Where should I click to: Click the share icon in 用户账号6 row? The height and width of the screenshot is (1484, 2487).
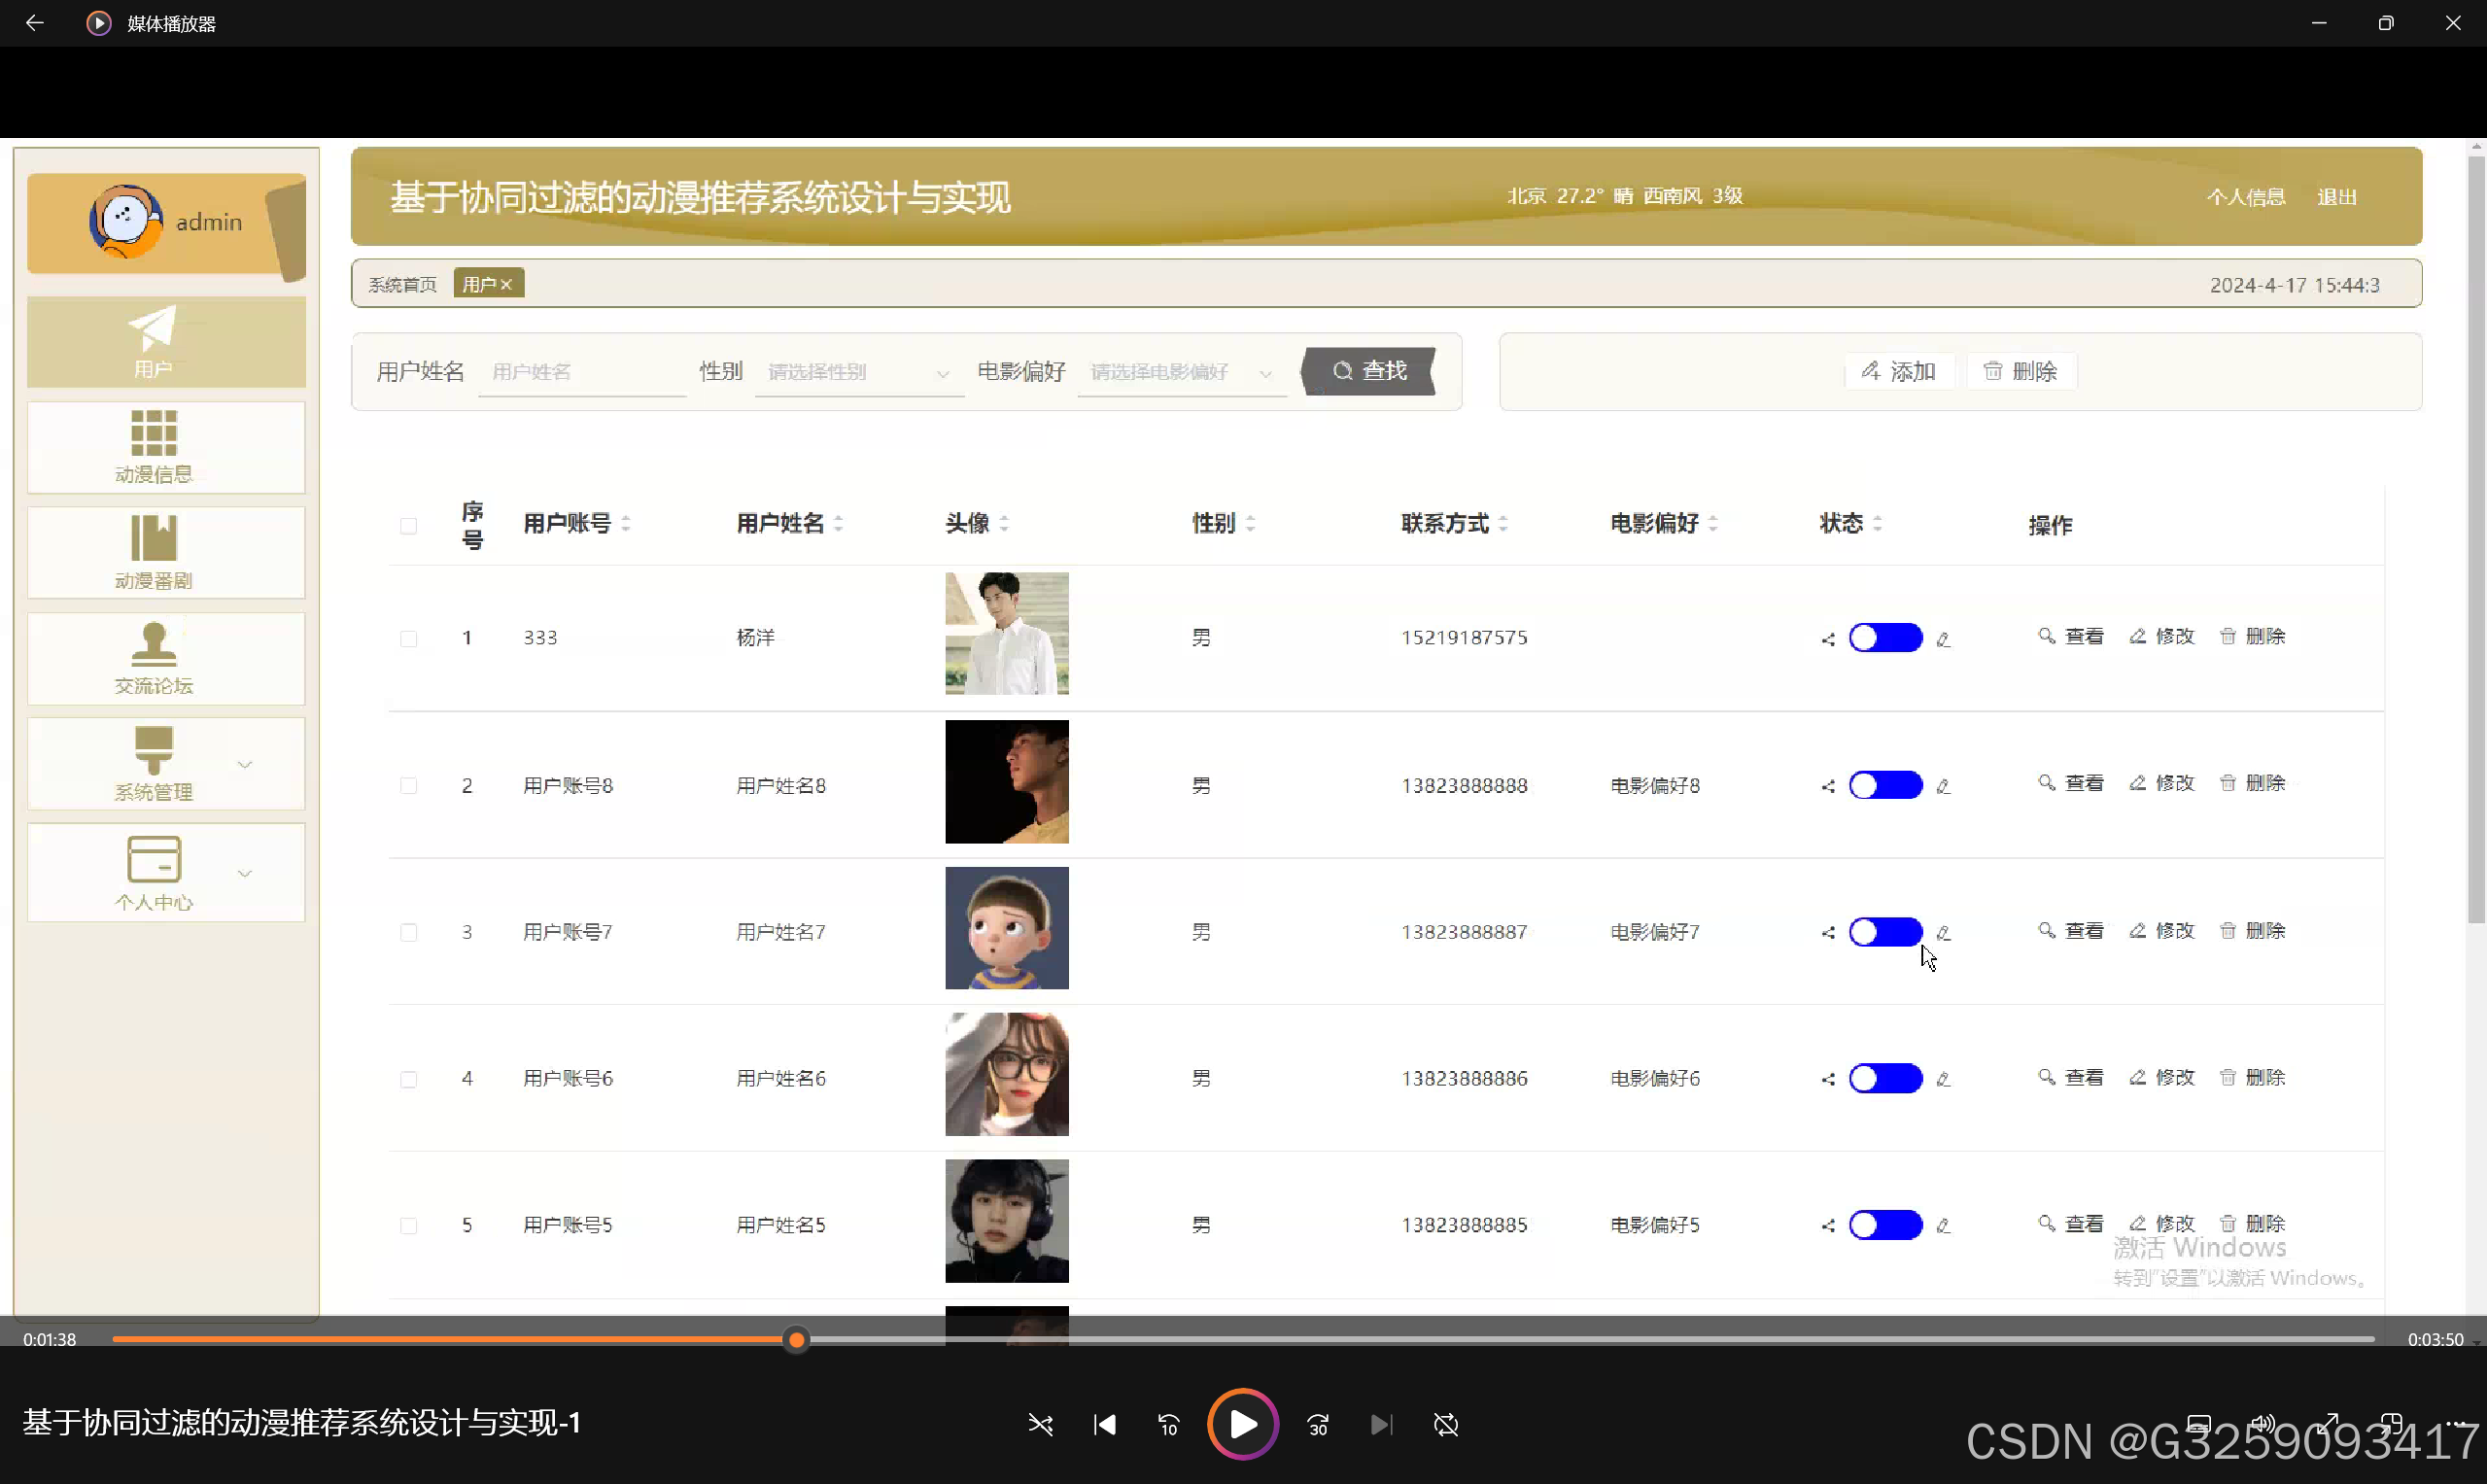click(1828, 1080)
